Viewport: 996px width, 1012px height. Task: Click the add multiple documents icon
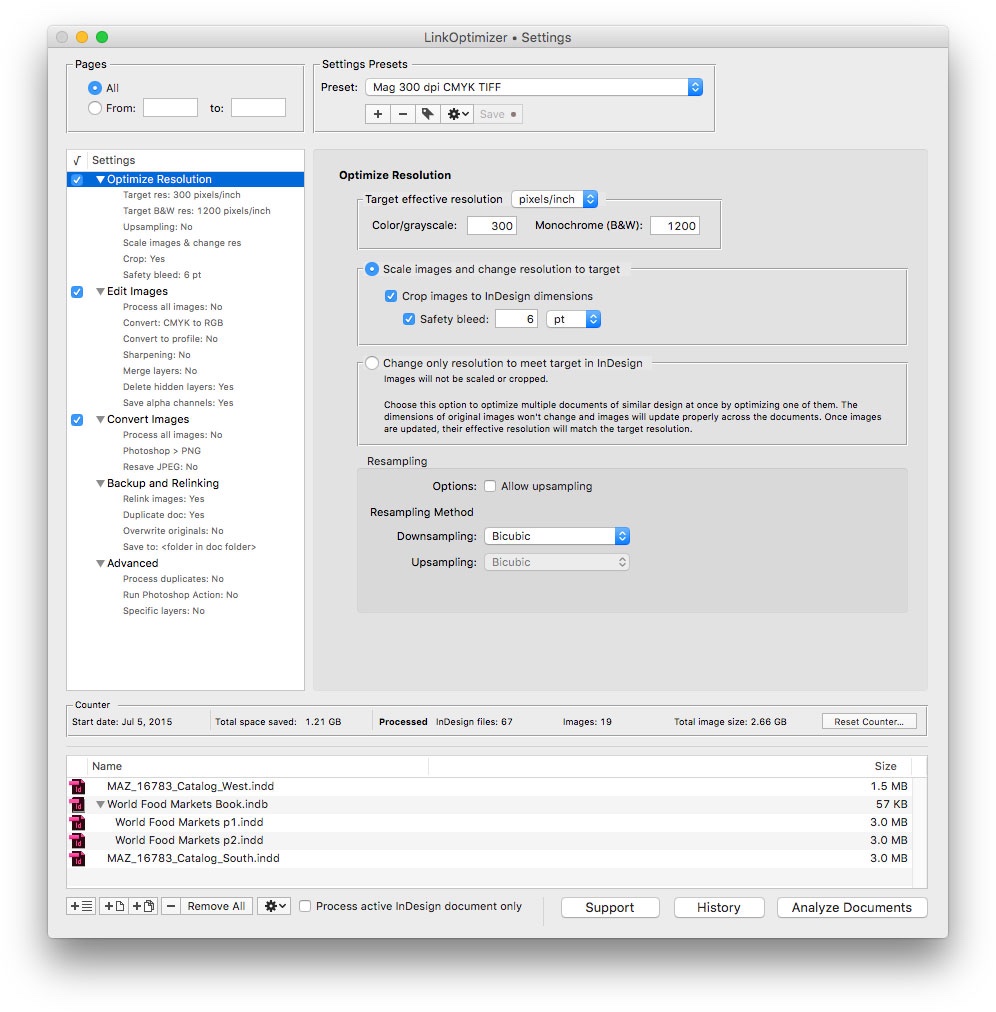(x=143, y=906)
